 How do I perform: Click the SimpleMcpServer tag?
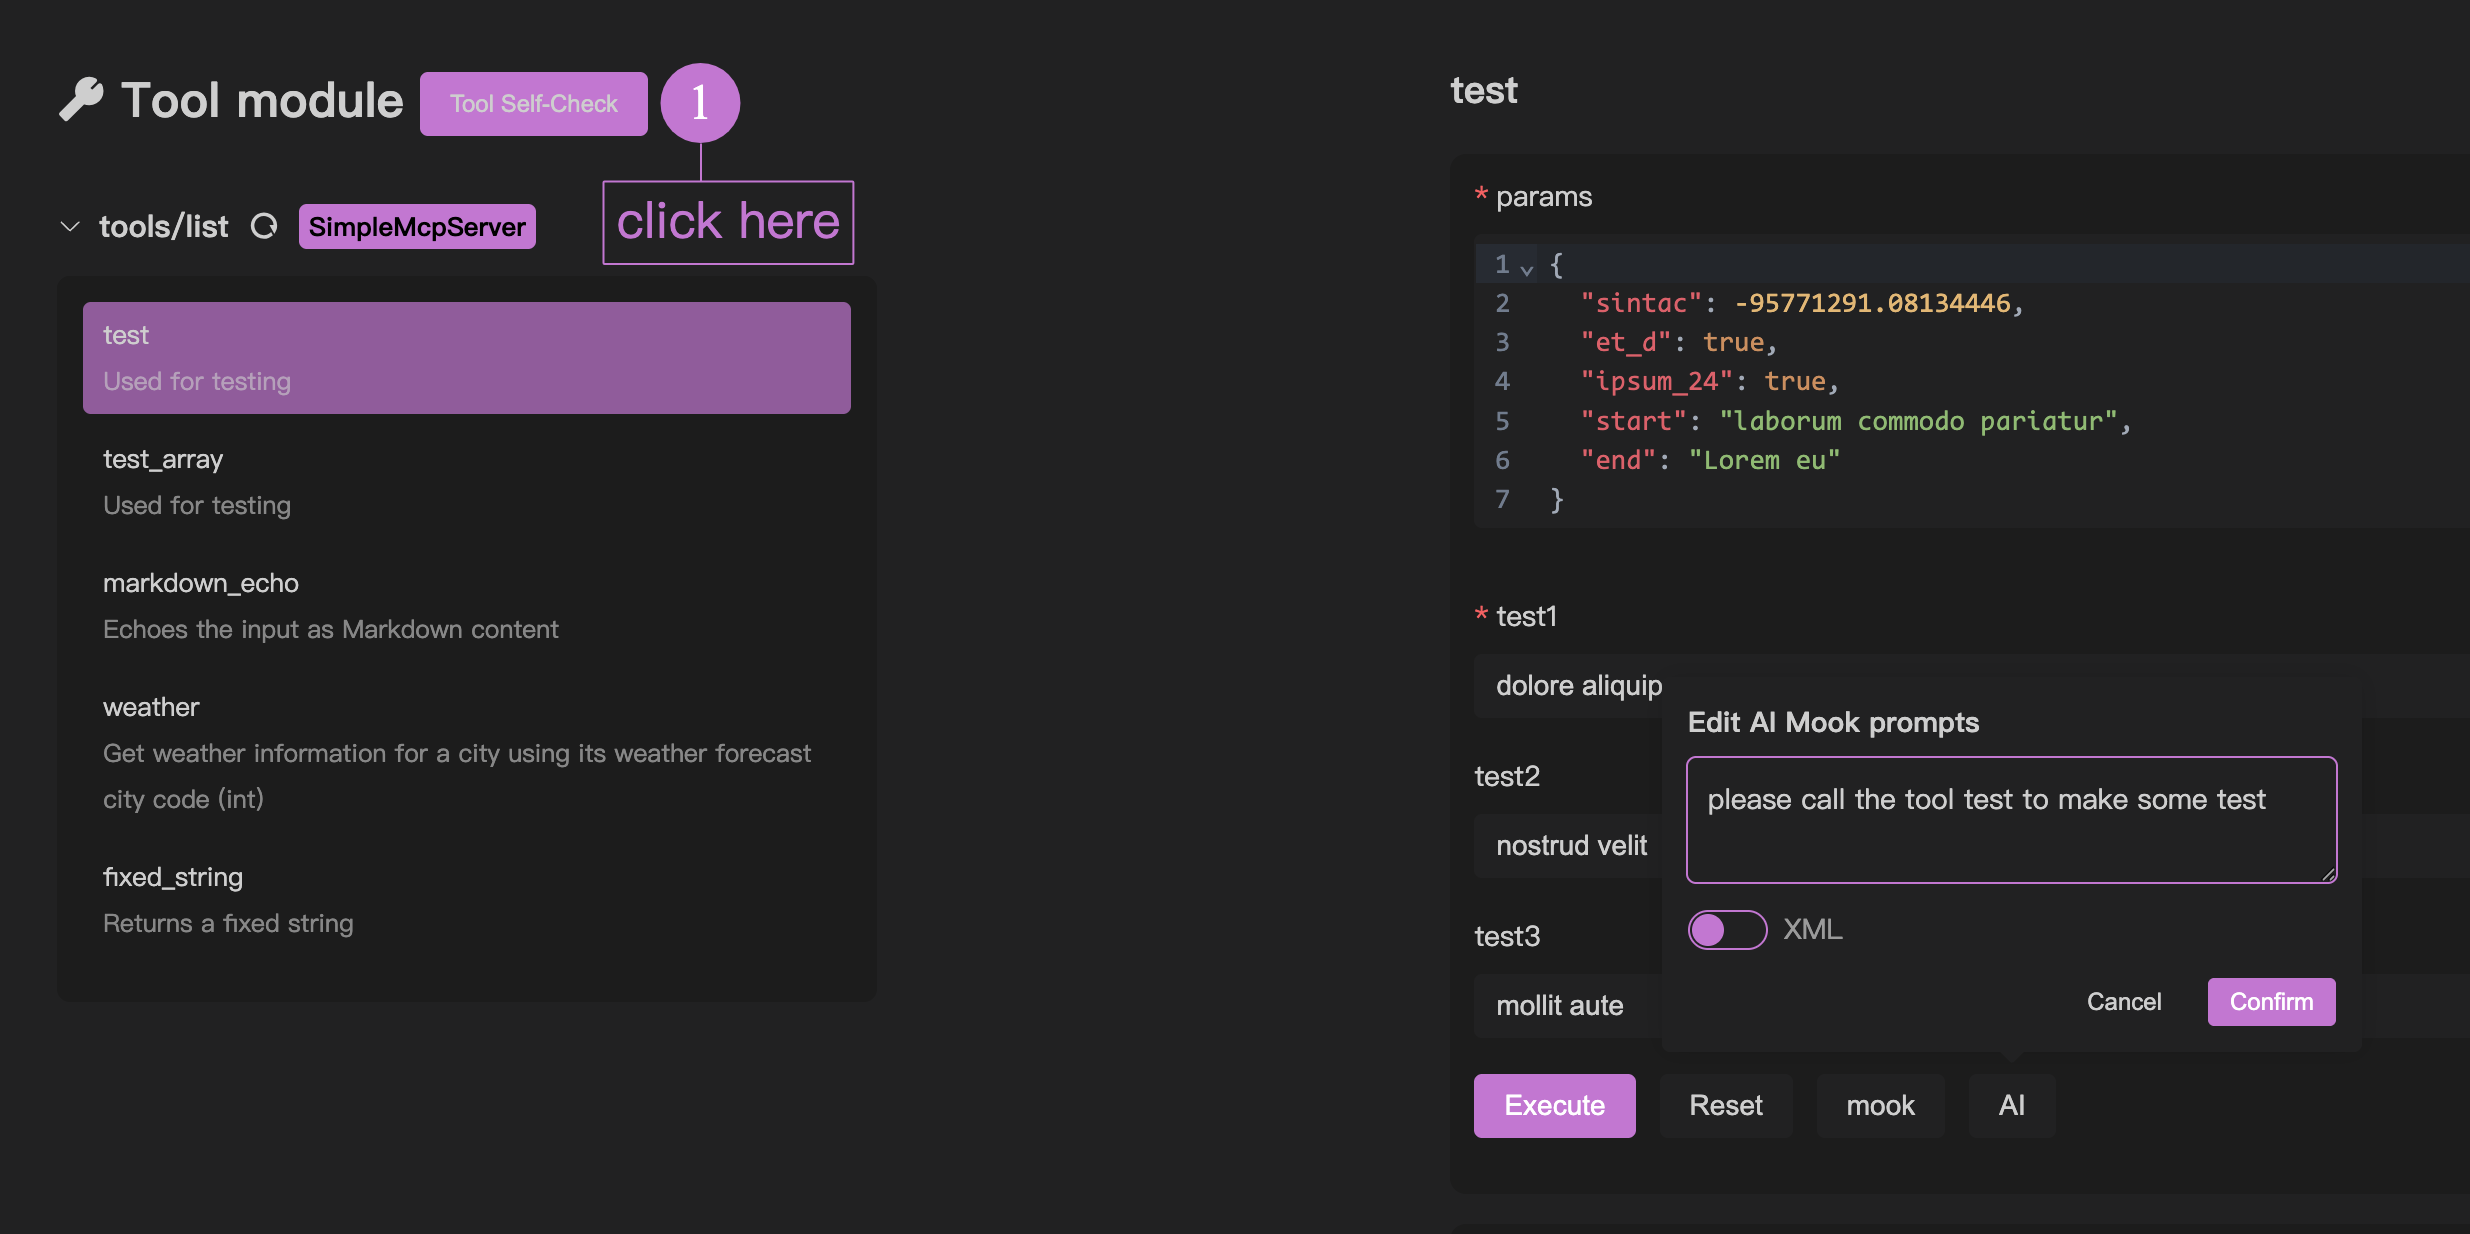point(417,227)
